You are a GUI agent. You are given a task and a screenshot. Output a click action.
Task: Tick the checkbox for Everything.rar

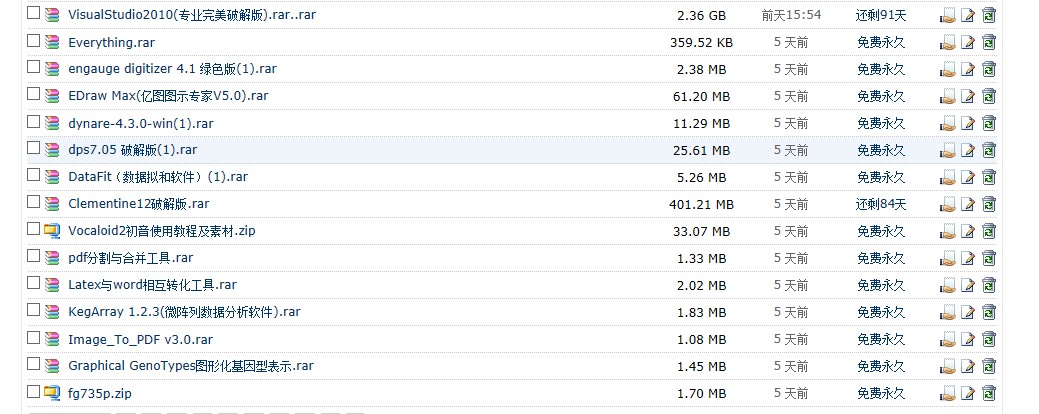33,41
